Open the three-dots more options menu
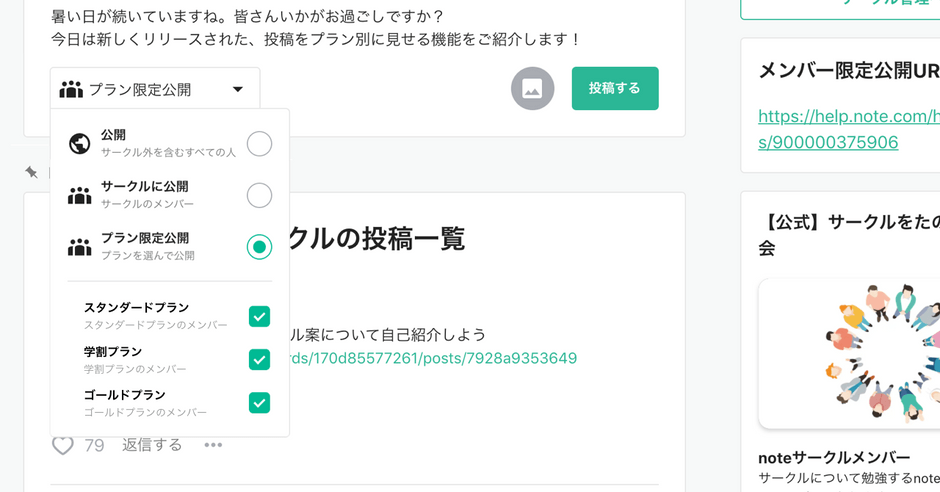 (213, 445)
